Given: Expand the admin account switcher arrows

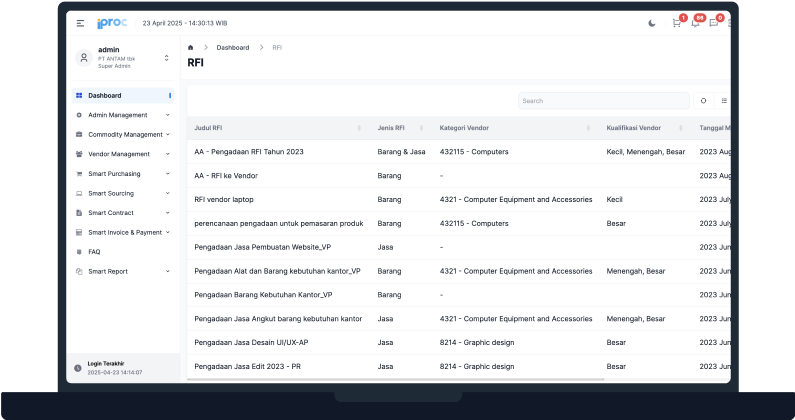Looking at the screenshot, I should click(166, 58).
